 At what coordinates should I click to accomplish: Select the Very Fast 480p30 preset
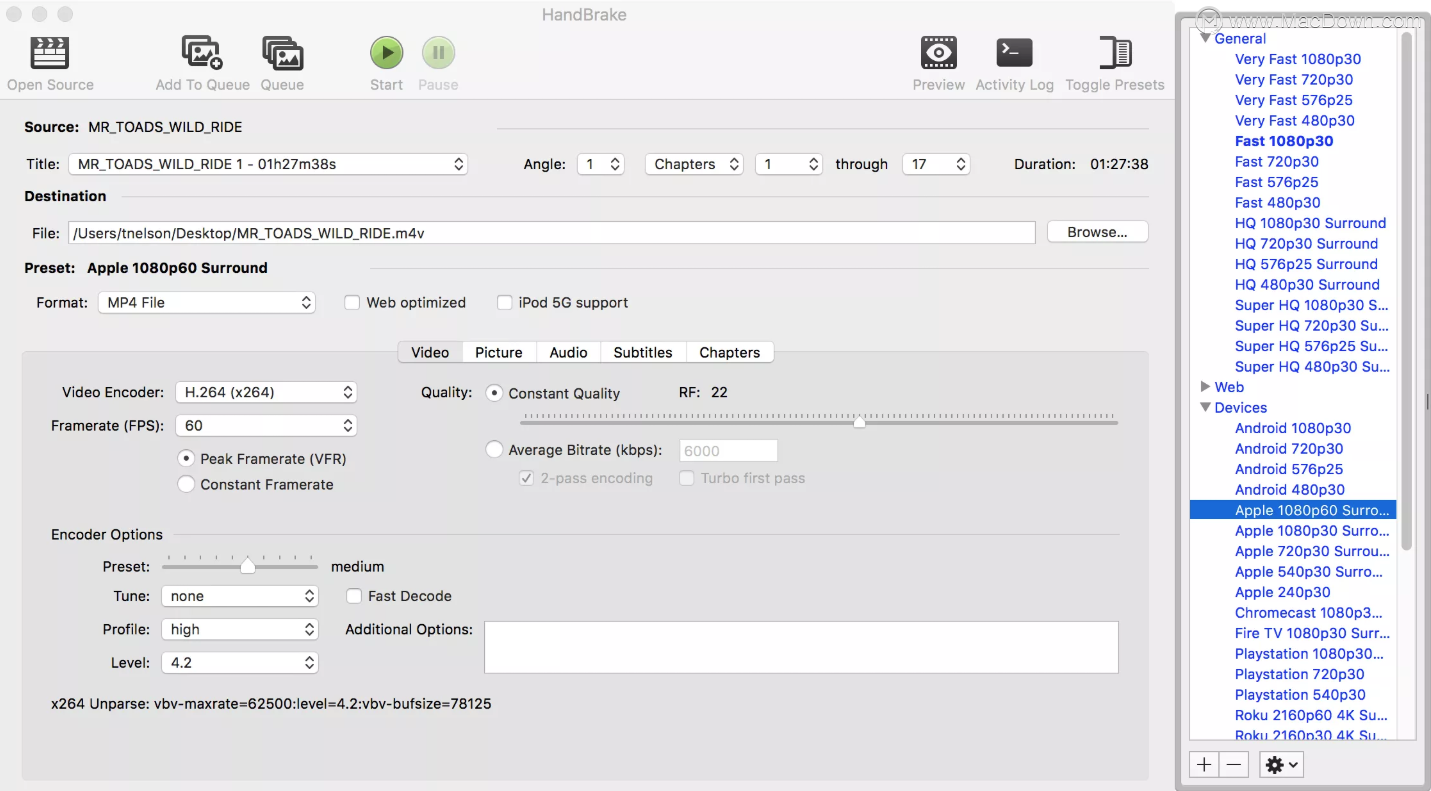1295,120
